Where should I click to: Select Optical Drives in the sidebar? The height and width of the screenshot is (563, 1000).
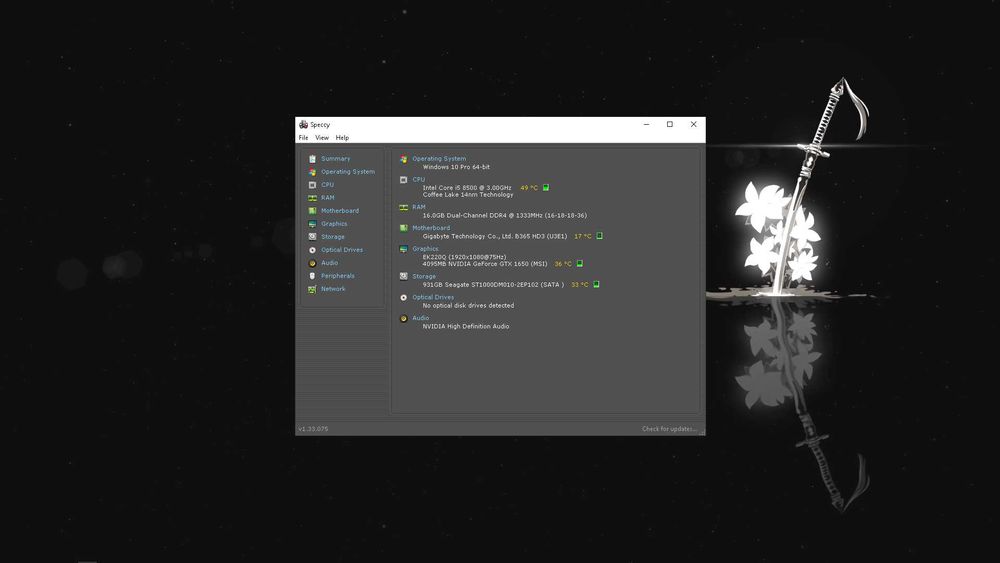[342, 250]
